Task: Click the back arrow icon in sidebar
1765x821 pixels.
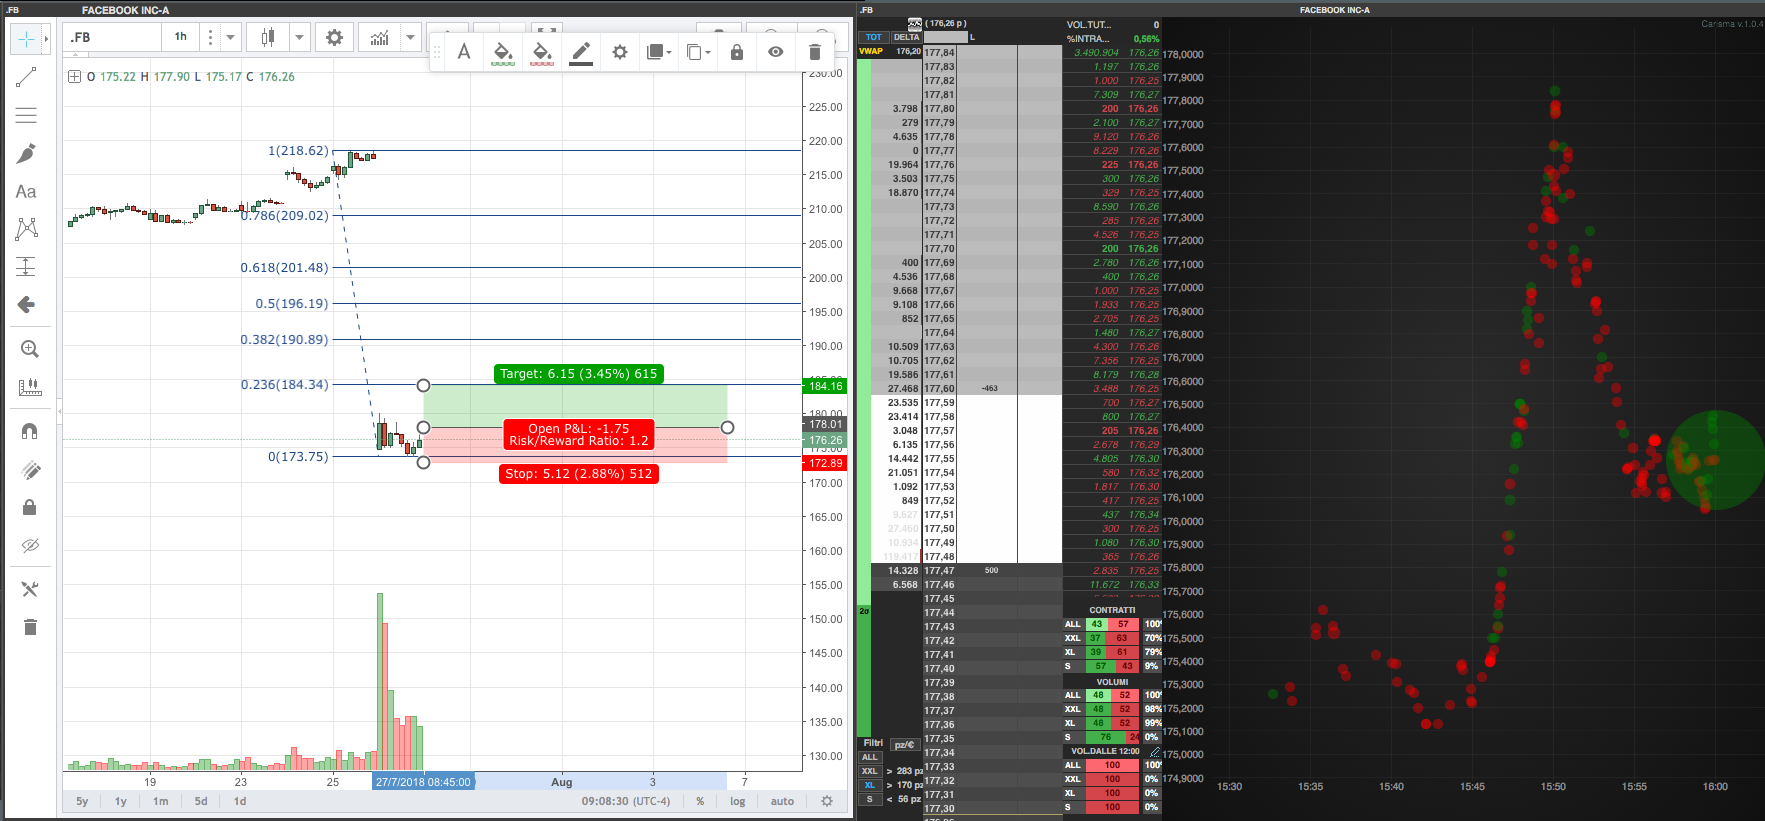Action: coord(27,304)
